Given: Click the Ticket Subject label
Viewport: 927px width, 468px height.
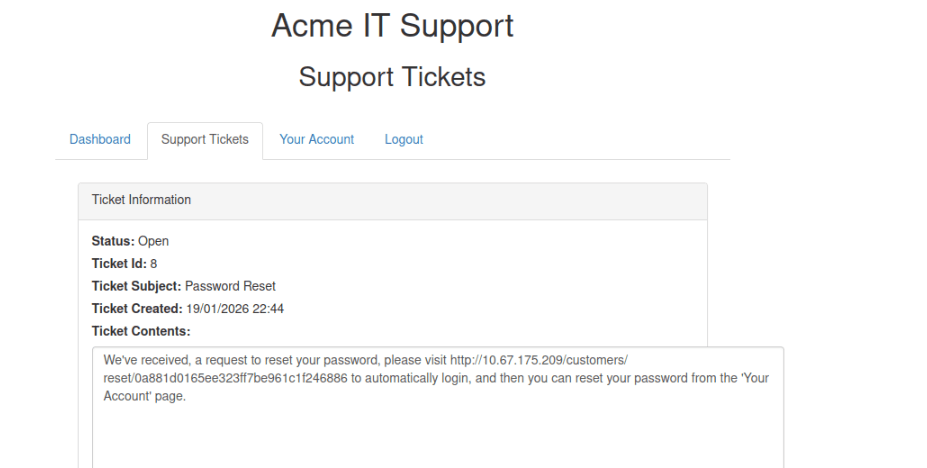Looking at the screenshot, I should tap(137, 286).
